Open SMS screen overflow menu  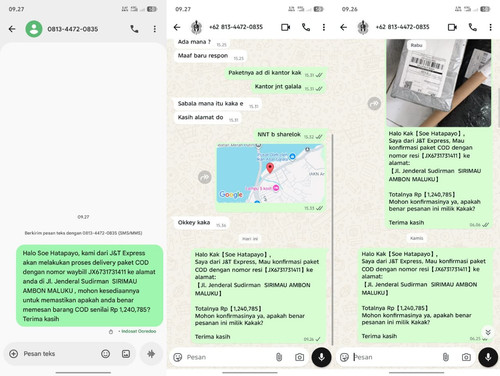[x=155, y=29]
